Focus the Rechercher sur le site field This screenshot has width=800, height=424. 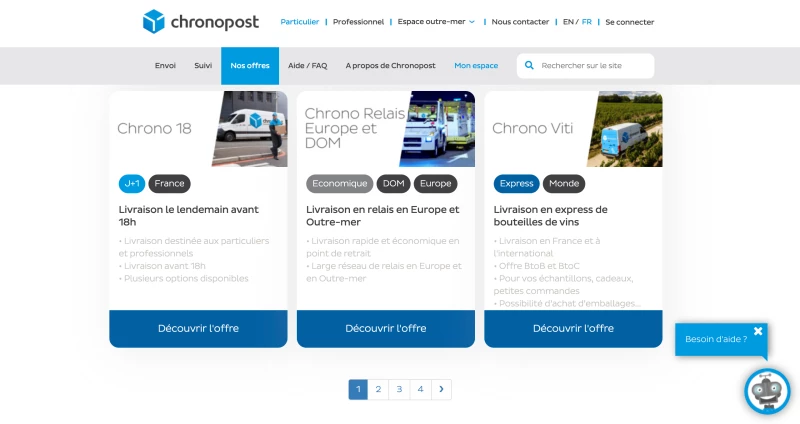click(586, 66)
